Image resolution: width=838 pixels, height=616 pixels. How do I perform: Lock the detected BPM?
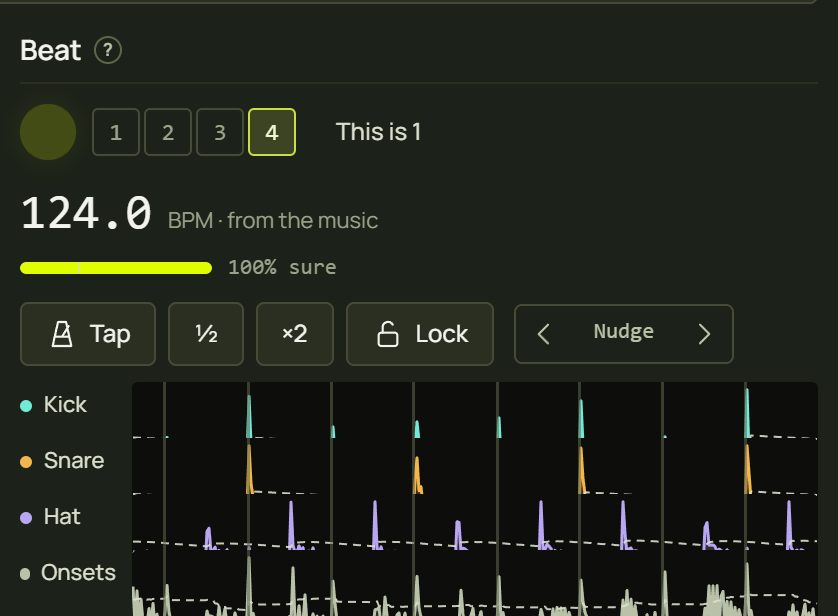[420, 334]
